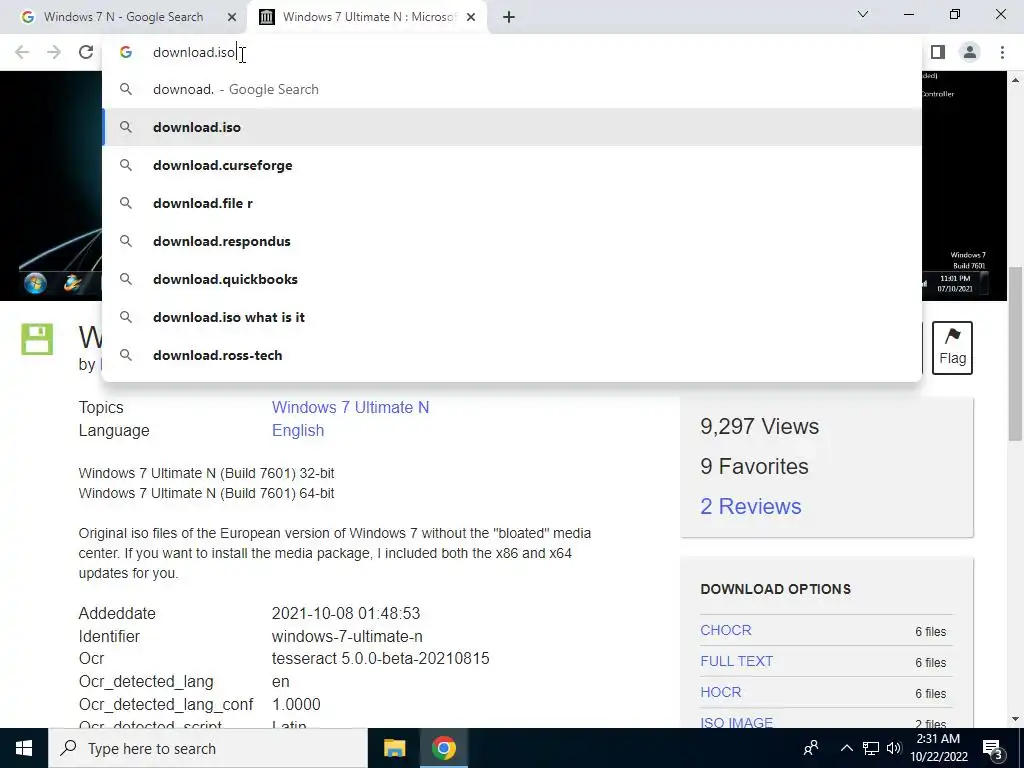Choose the download.ross-tech suggestion
Viewport: 1024px width, 768px height.
pos(511,355)
